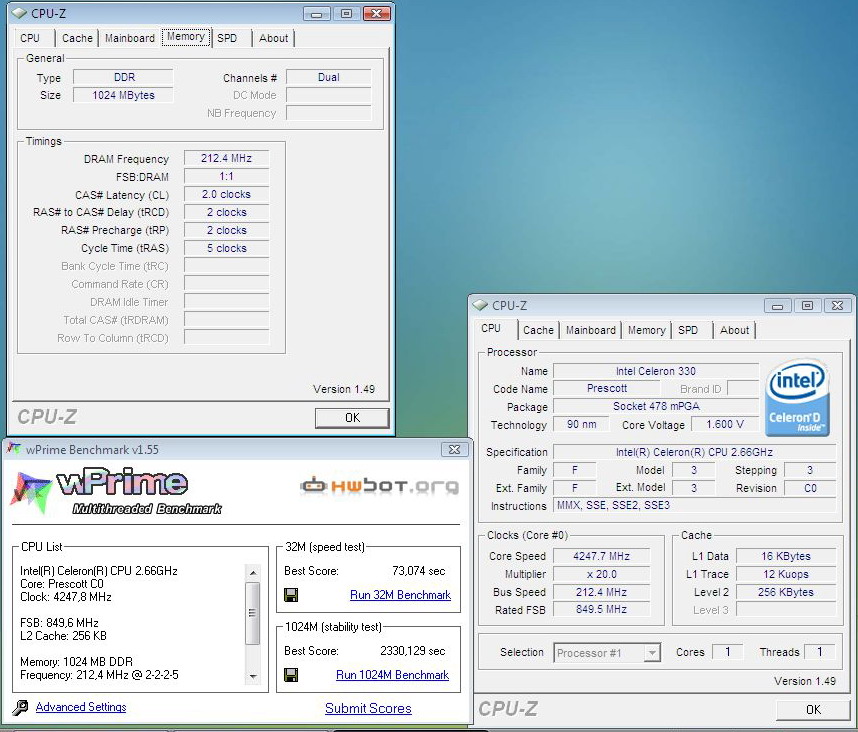Close the CPU-Z CPU window
This screenshot has height=732, width=858.
point(837,305)
